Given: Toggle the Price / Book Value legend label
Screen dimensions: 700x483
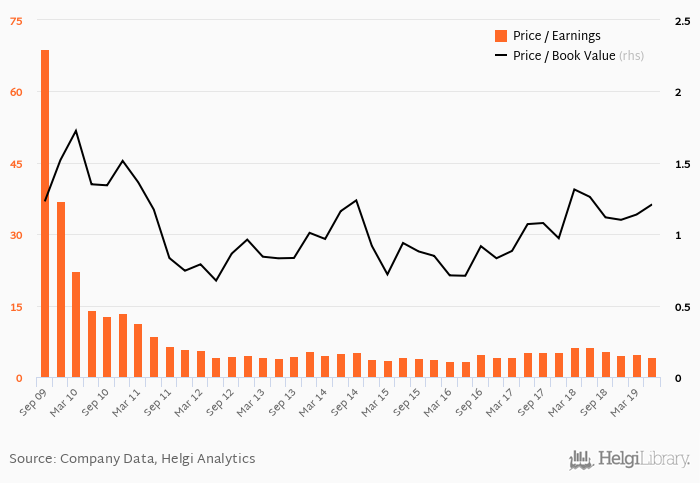Looking at the screenshot, I should (564, 55).
